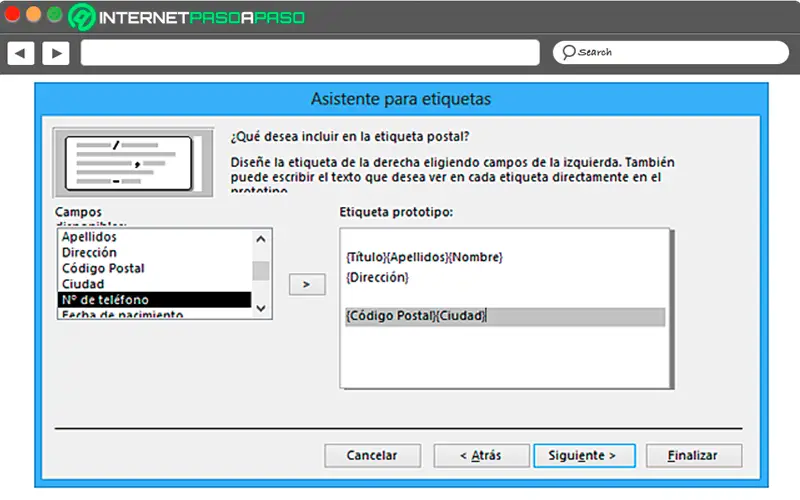Click the label preview thumbnail image

[133, 163]
